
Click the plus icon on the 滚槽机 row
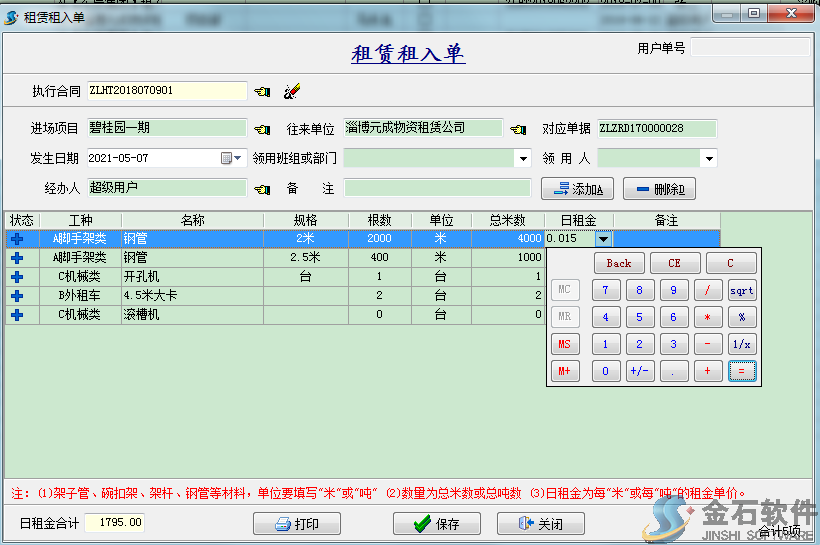[16, 315]
